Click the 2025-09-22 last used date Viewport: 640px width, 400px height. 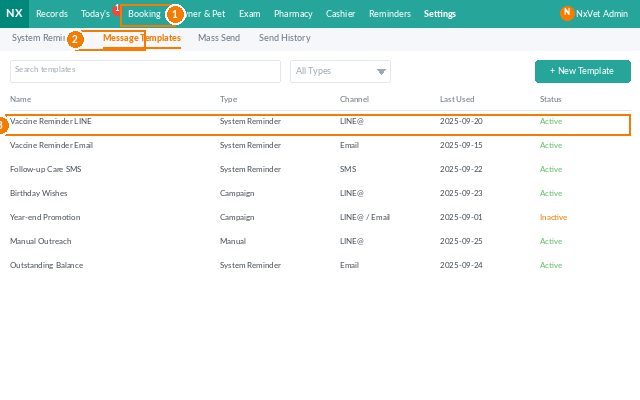click(x=461, y=169)
